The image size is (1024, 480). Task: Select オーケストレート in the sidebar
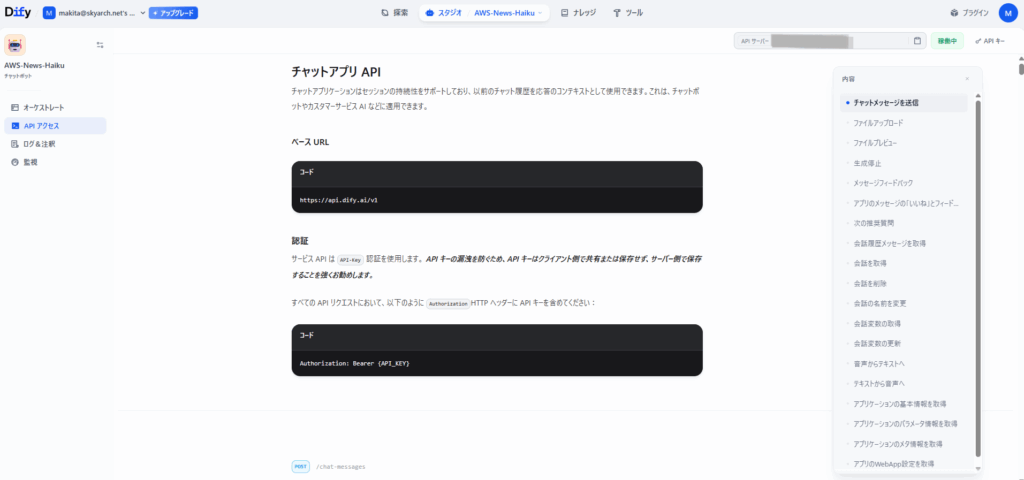point(44,107)
